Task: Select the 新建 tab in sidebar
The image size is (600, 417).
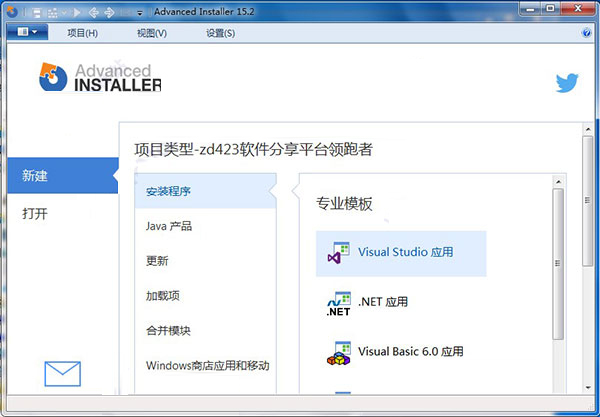Action: (x=63, y=176)
